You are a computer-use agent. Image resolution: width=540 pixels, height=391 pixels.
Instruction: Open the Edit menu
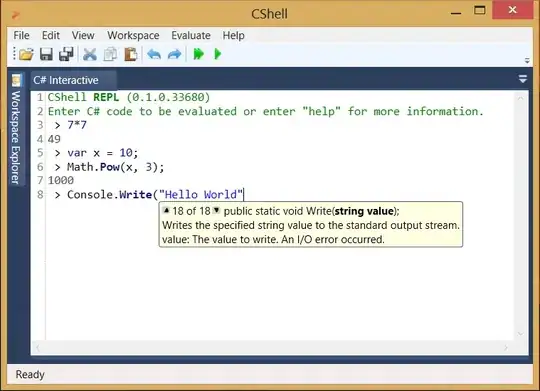[x=51, y=35]
